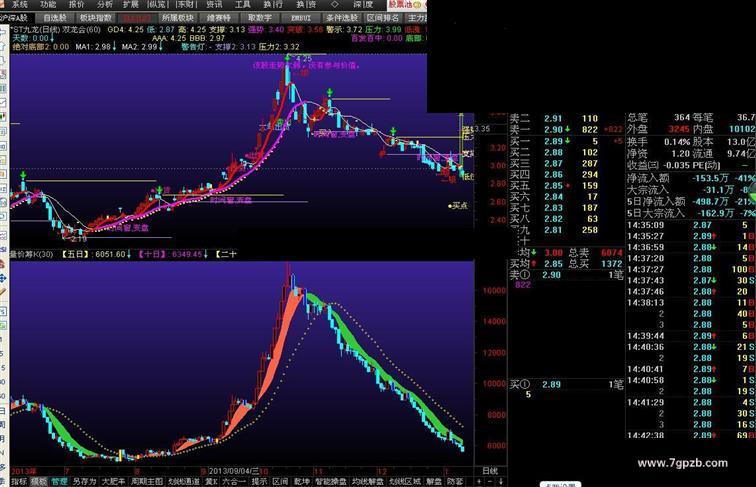Switch to the 所属板块 tab

coord(177,18)
